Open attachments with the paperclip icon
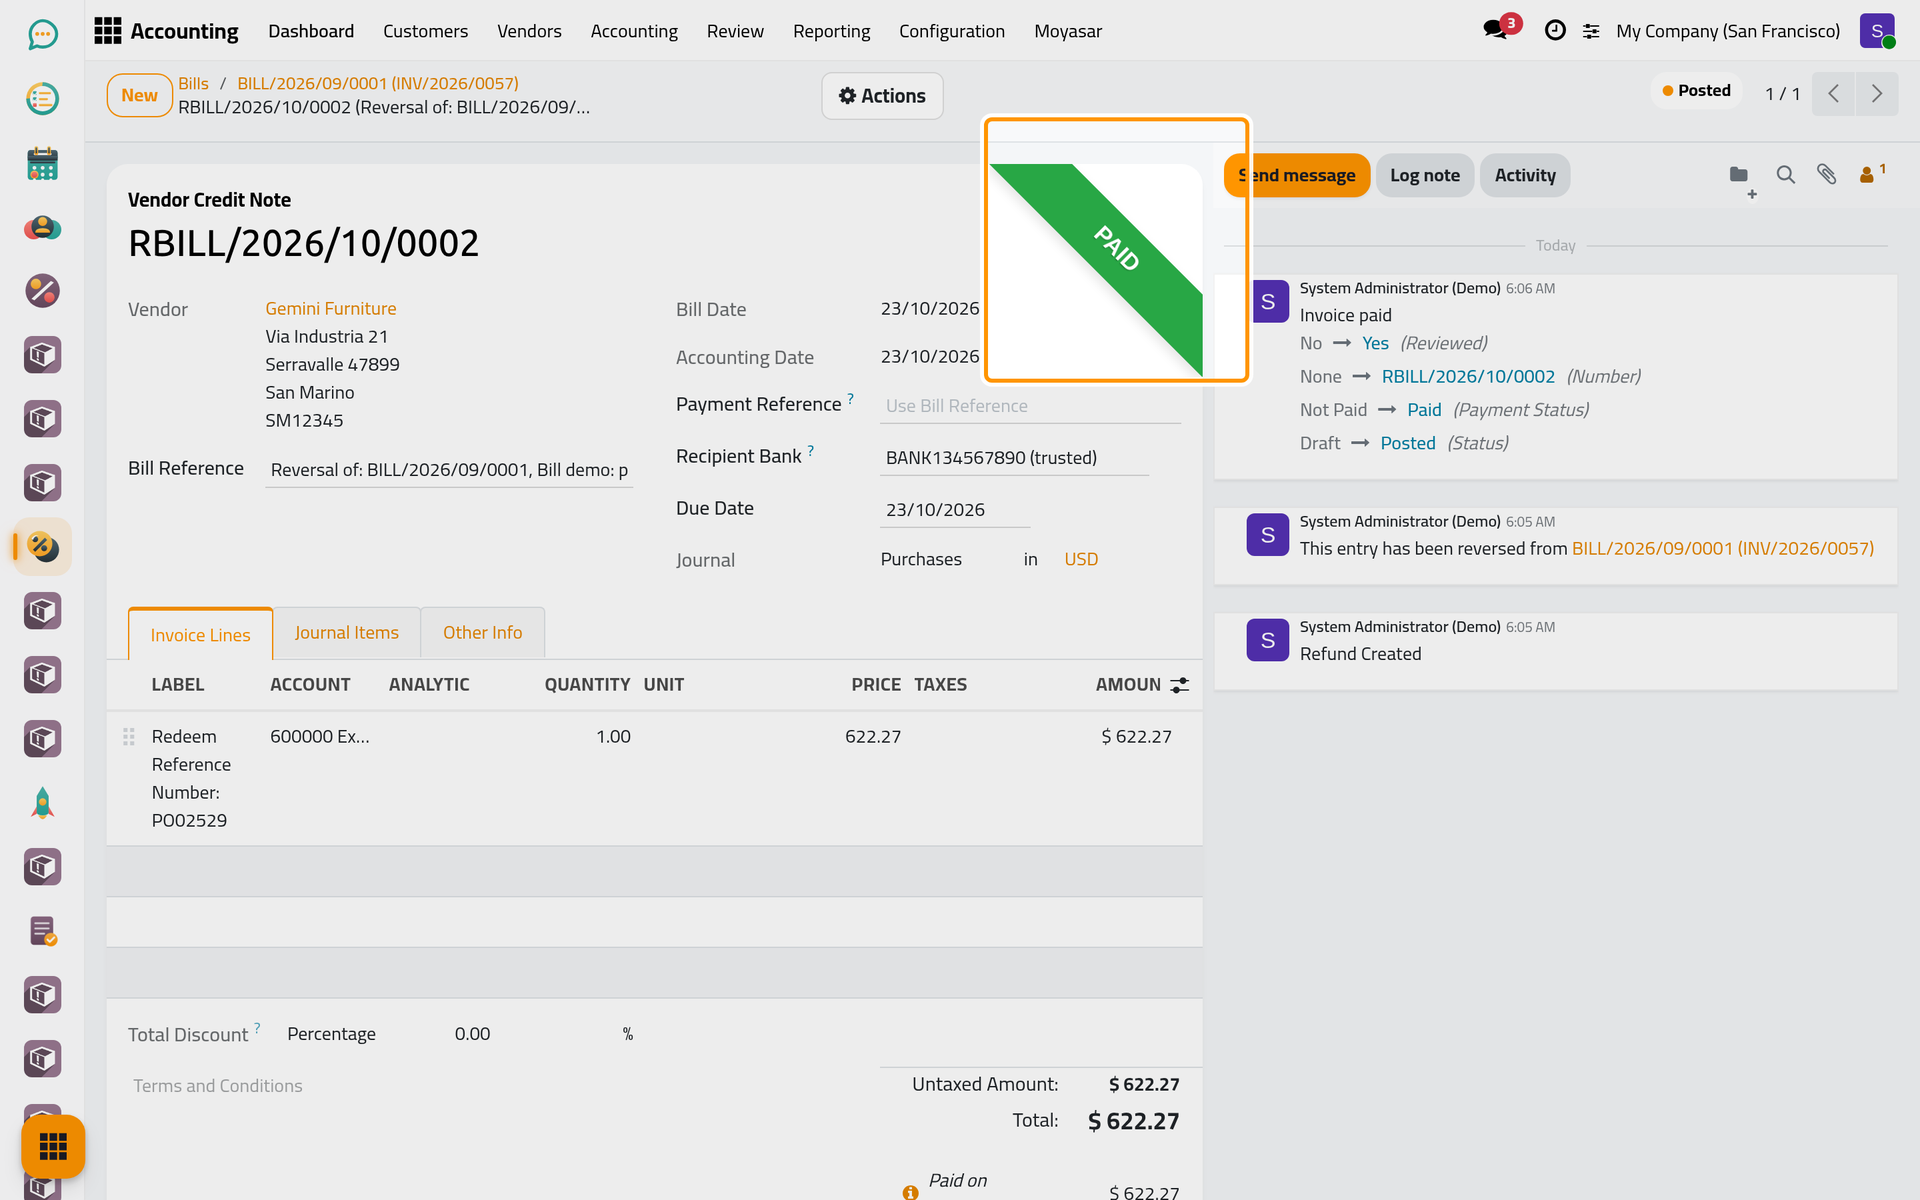 pos(1827,175)
